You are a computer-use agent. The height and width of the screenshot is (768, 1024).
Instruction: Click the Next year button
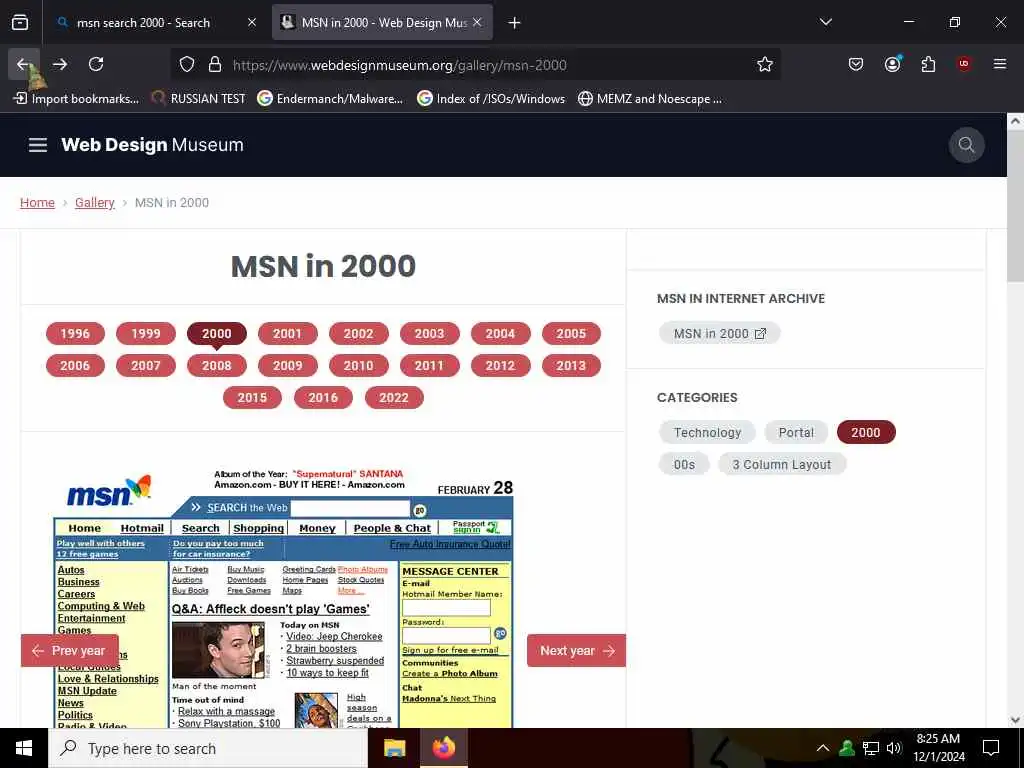click(577, 650)
